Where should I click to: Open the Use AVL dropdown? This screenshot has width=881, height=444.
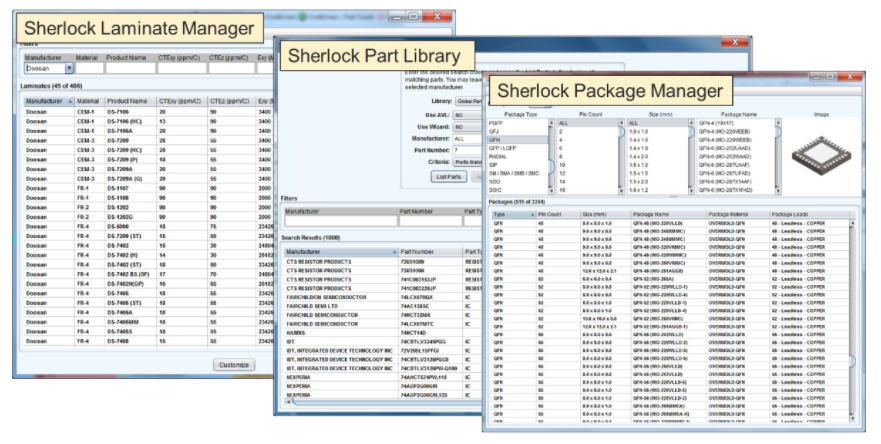click(x=467, y=115)
